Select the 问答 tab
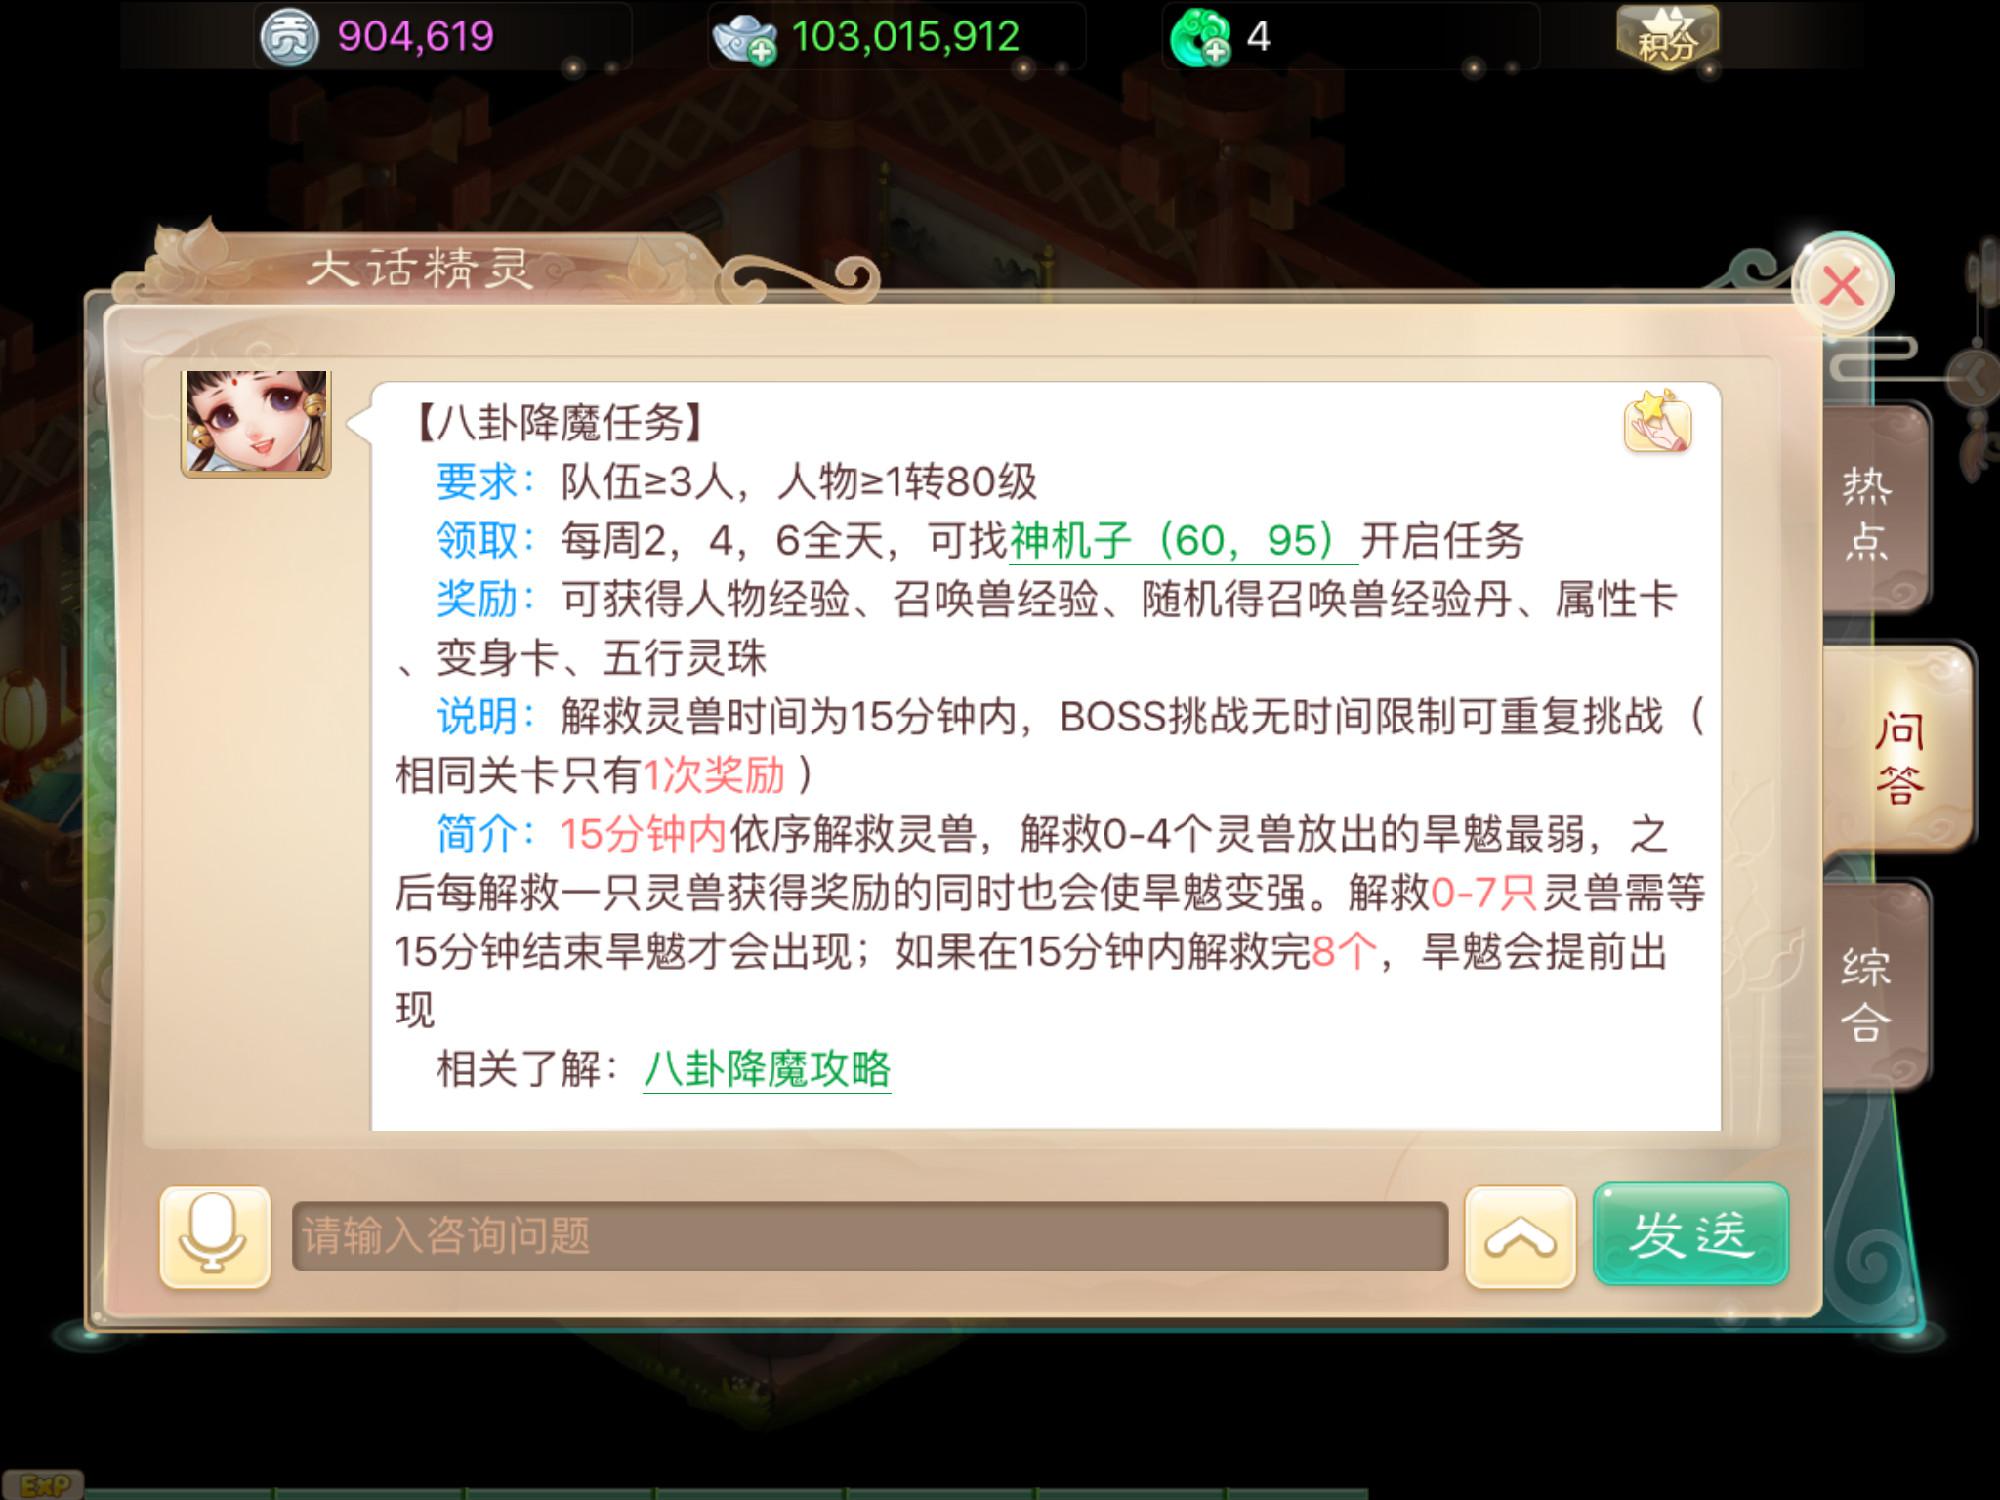 (x=1897, y=758)
